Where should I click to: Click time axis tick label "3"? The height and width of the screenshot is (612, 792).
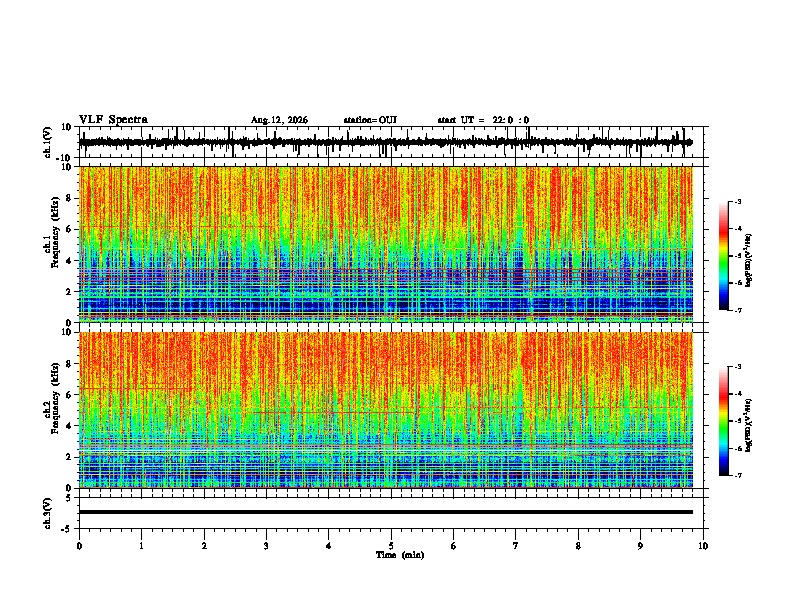pos(266,546)
